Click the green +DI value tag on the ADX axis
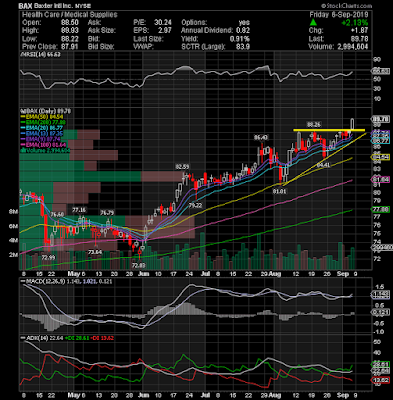Viewport: 393px width, 400px height. [x=380, y=364]
